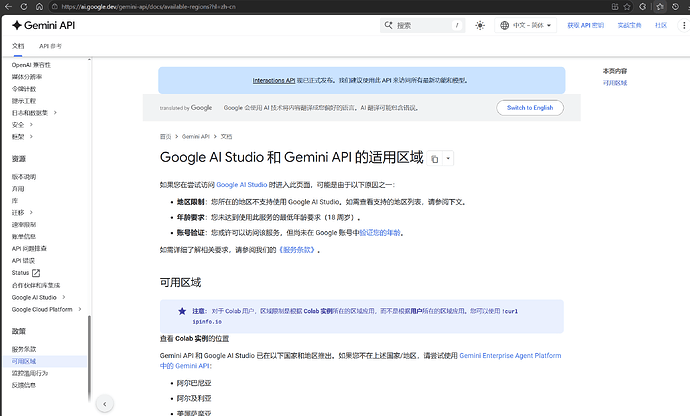Select 可用区域 in the page contents list
Viewport: 690px width, 416px height.
(x=615, y=83)
